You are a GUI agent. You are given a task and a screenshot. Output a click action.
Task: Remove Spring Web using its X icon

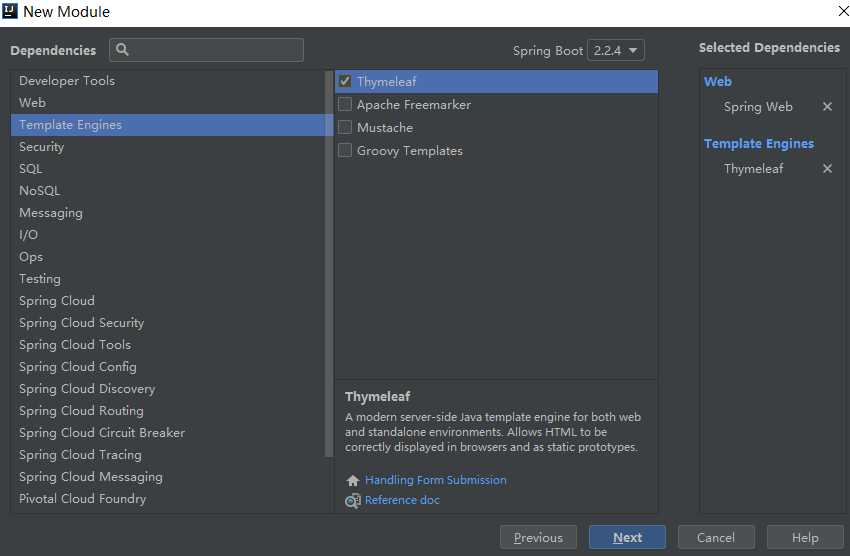coord(827,107)
